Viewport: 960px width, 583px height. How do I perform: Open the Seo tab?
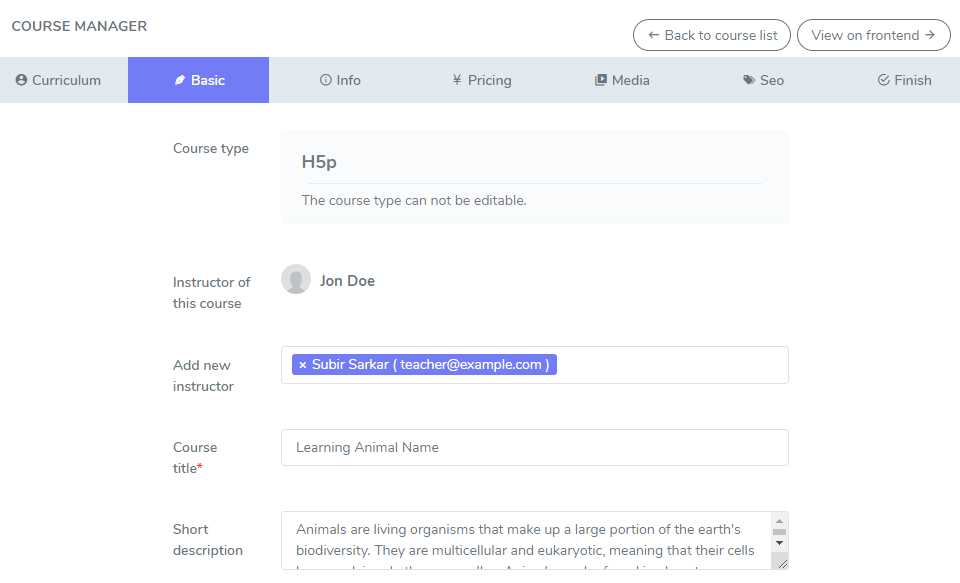(764, 80)
